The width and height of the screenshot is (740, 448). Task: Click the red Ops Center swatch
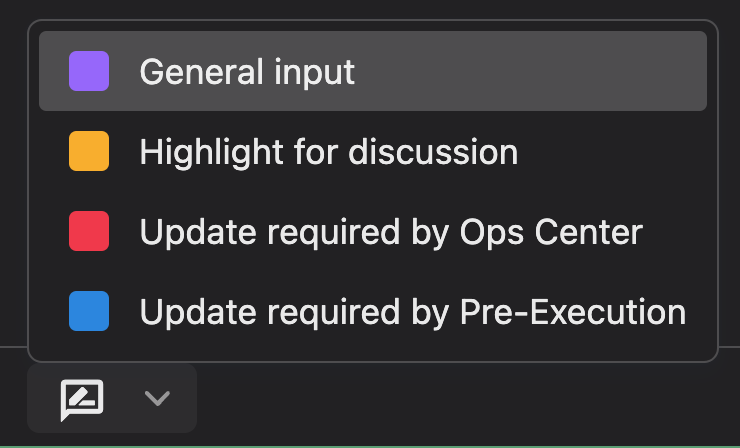point(89,232)
